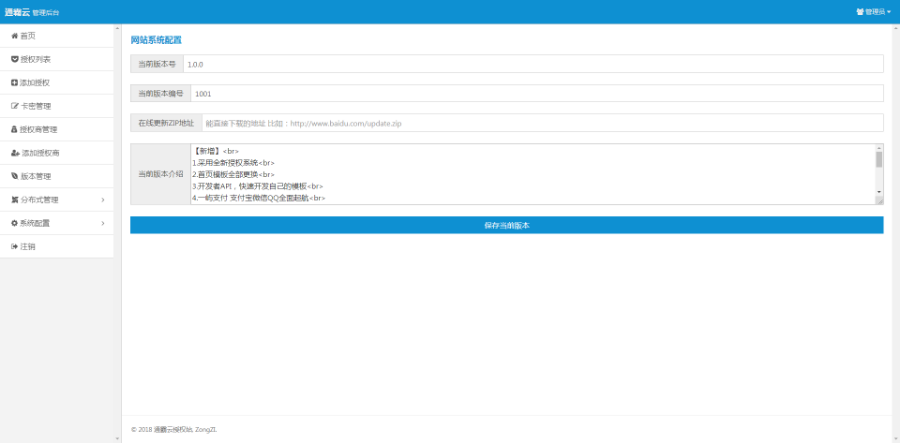The image size is (900, 443).
Task: Click the line 2.首页模板全部更换
Action: coord(234,174)
